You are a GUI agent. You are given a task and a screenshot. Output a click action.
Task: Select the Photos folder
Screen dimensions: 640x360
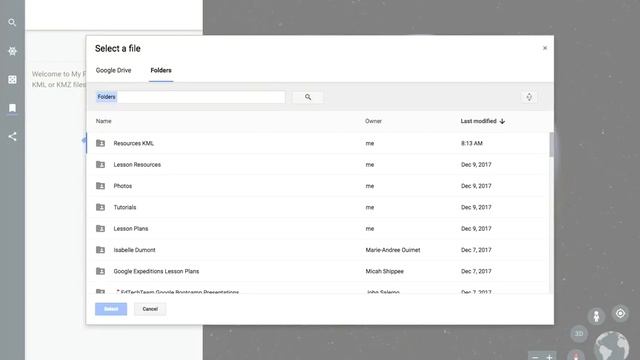(x=318, y=186)
